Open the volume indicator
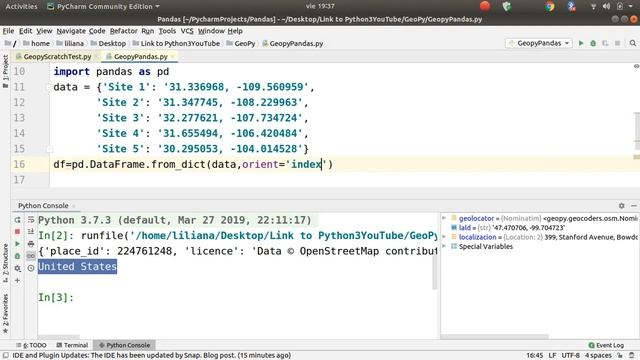This screenshot has width=640, height=360. click(x=607, y=6)
